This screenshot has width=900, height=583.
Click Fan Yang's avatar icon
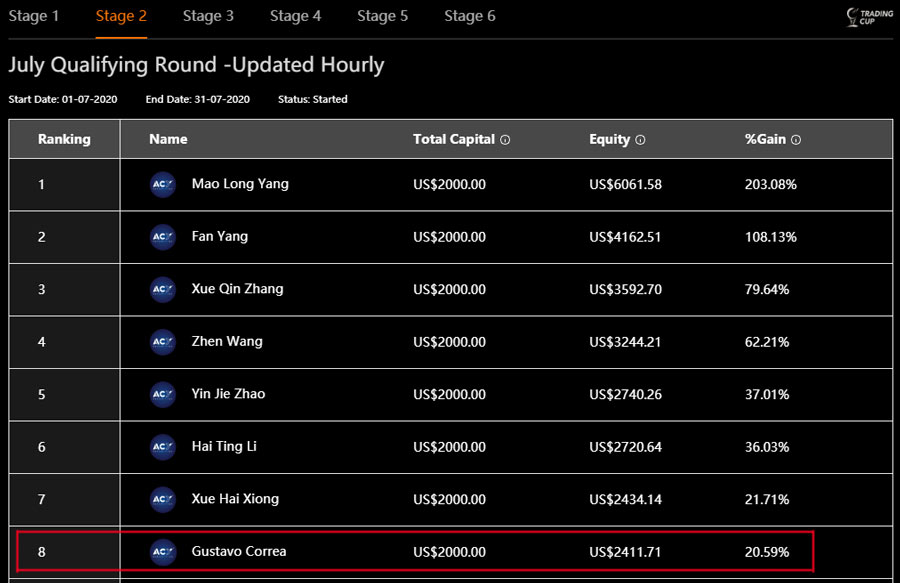point(163,237)
